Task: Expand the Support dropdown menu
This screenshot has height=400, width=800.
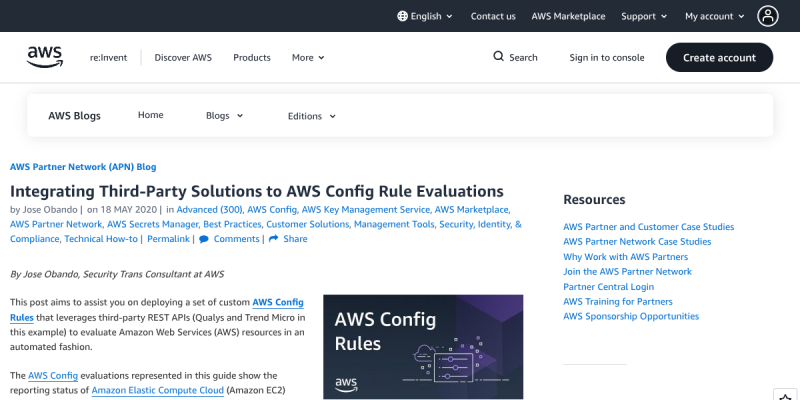Action: pos(644,16)
